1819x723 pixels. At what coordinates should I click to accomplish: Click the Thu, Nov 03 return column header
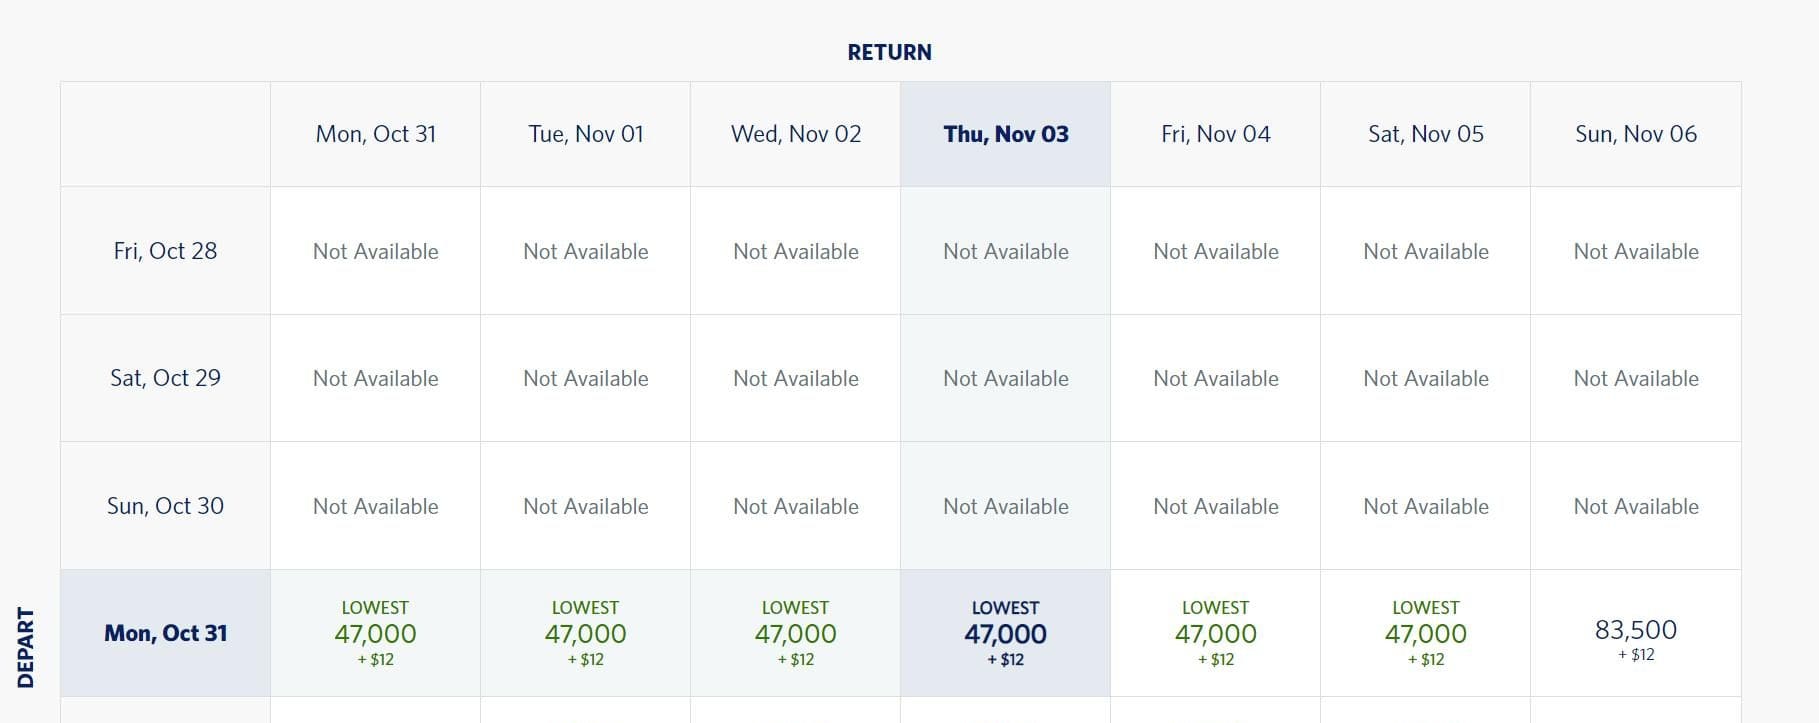(1005, 133)
